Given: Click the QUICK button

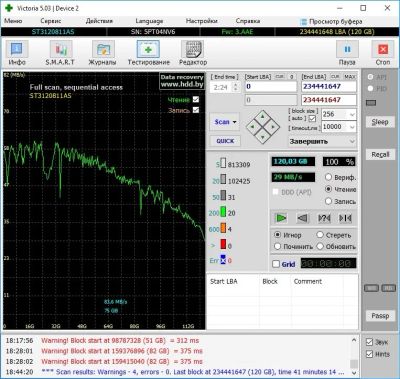Looking at the screenshot, I should point(225,141).
